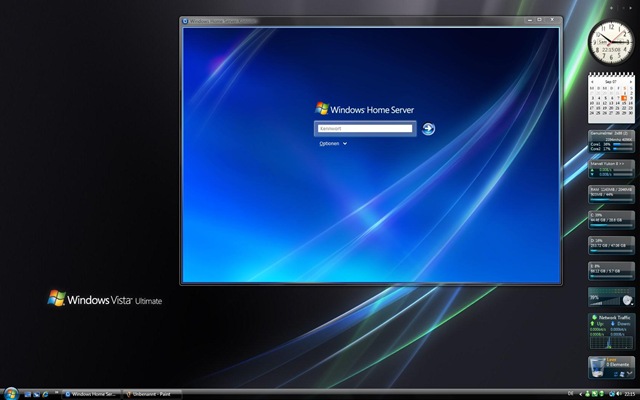Click the volume speaker tray icon
Screen dimensions: 640x400
click(x=619, y=393)
